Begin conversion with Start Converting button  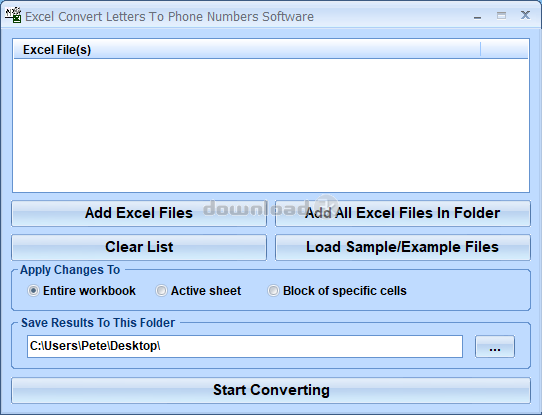coord(271,390)
